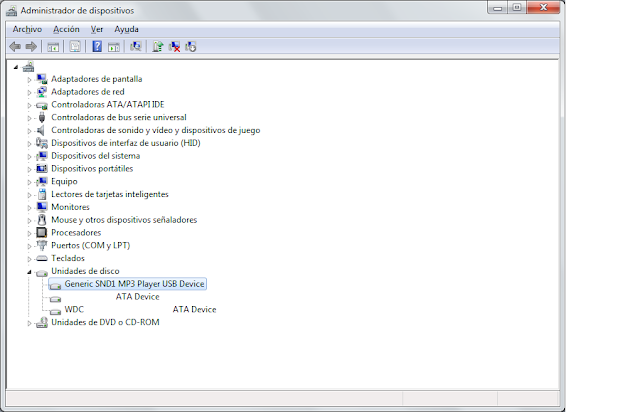Click the DVD o CD-ROM drive icon

coord(42,323)
